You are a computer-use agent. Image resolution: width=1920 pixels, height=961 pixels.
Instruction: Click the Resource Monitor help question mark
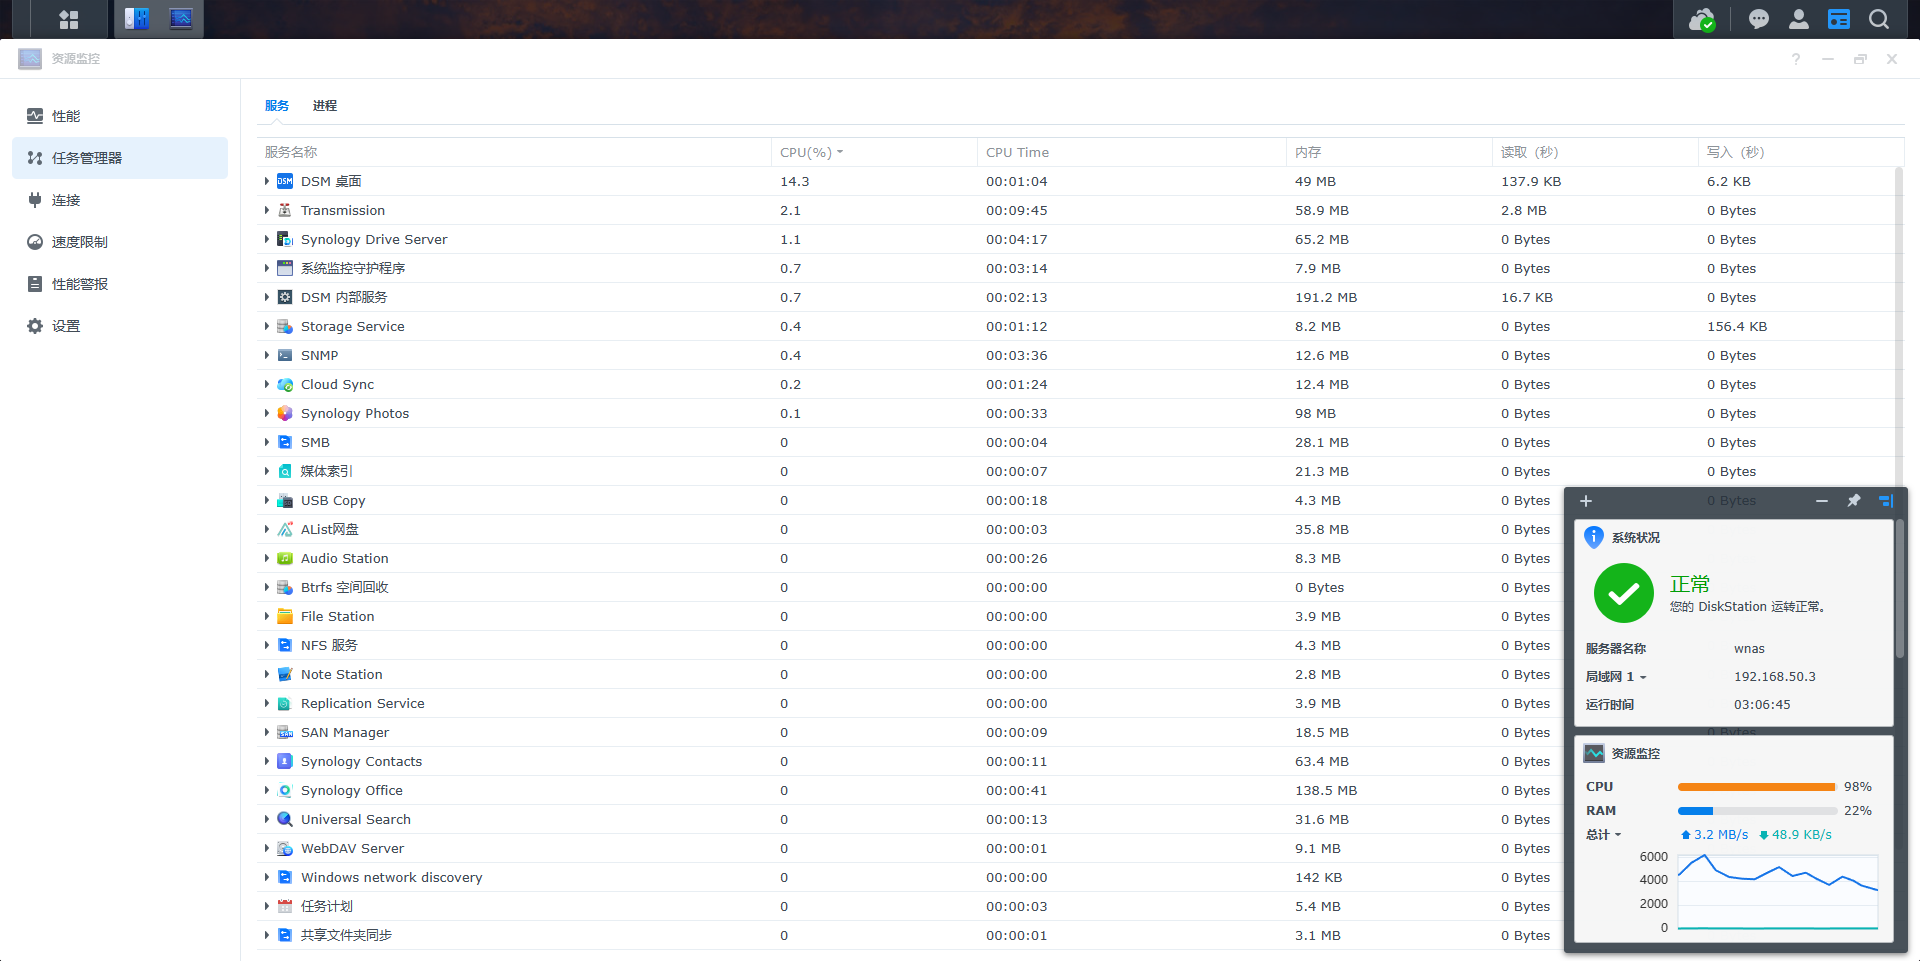tap(1796, 59)
